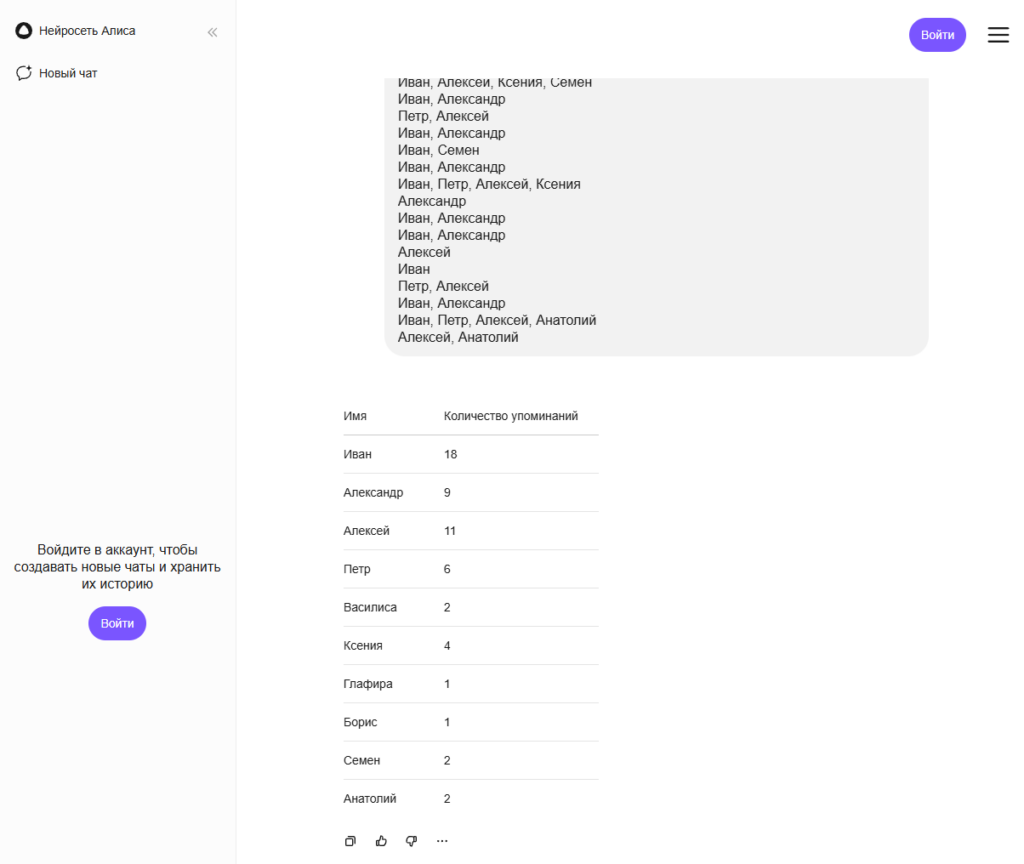Click the Нейросеть Алиса title text
The height and width of the screenshot is (864, 1024).
coord(87,31)
